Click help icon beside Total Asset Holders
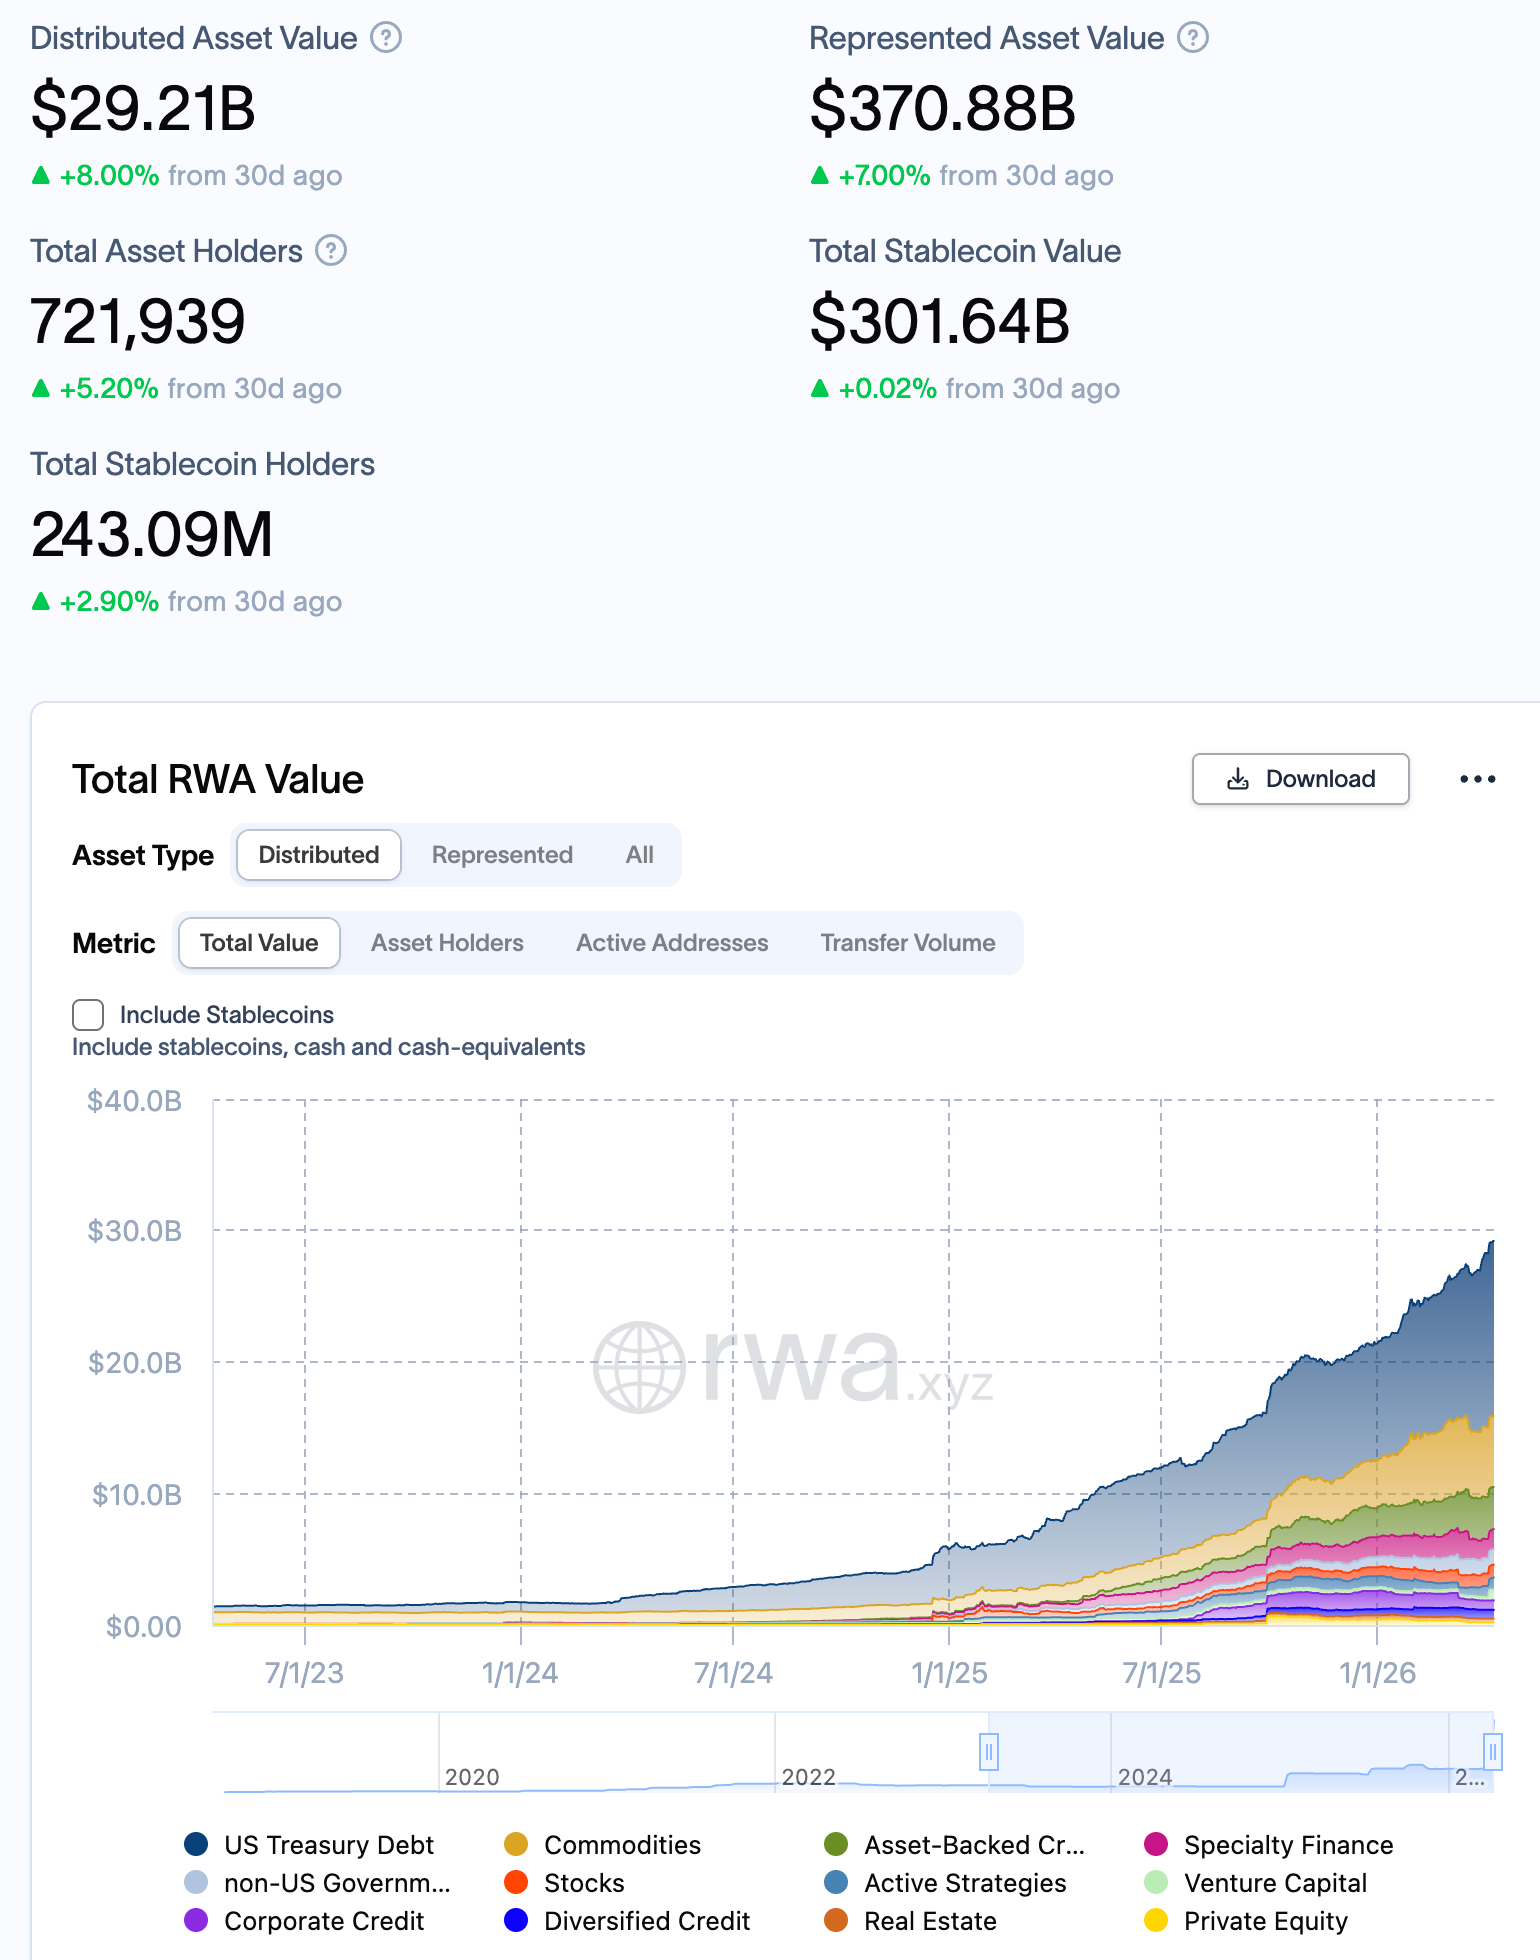1540x1960 pixels. 331,251
